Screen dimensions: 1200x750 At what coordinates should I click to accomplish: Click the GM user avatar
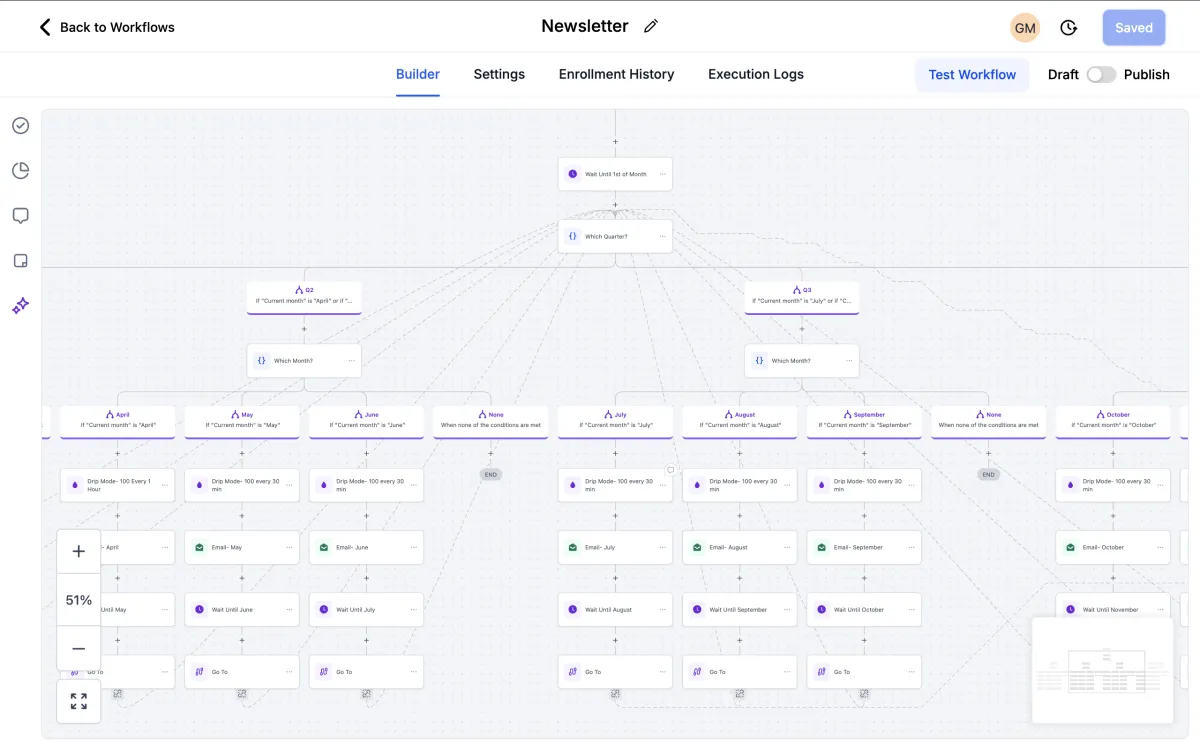pyautogui.click(x=1025, y=28)
